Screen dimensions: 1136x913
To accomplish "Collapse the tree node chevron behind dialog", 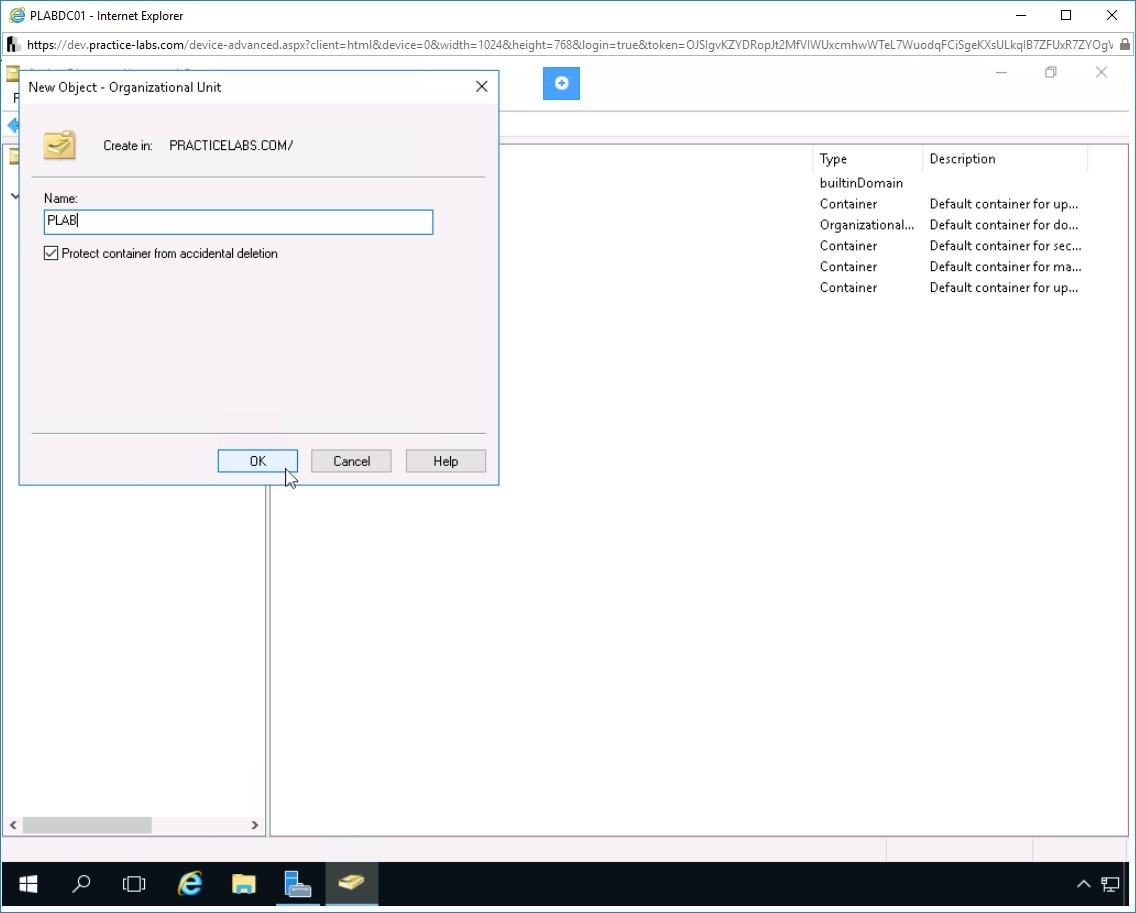I will pyautogui.click(x=14, y=196).
